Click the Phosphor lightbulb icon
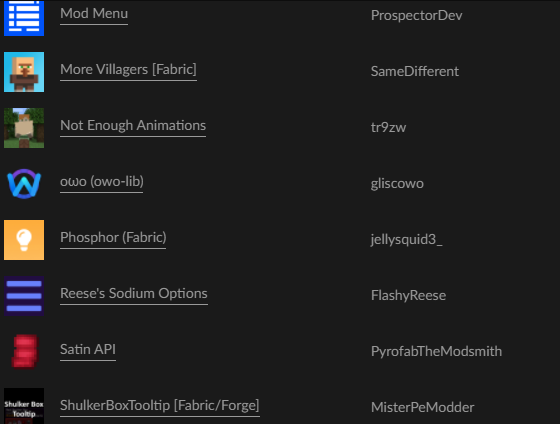The image size is (560, 424). coord(24,240)
